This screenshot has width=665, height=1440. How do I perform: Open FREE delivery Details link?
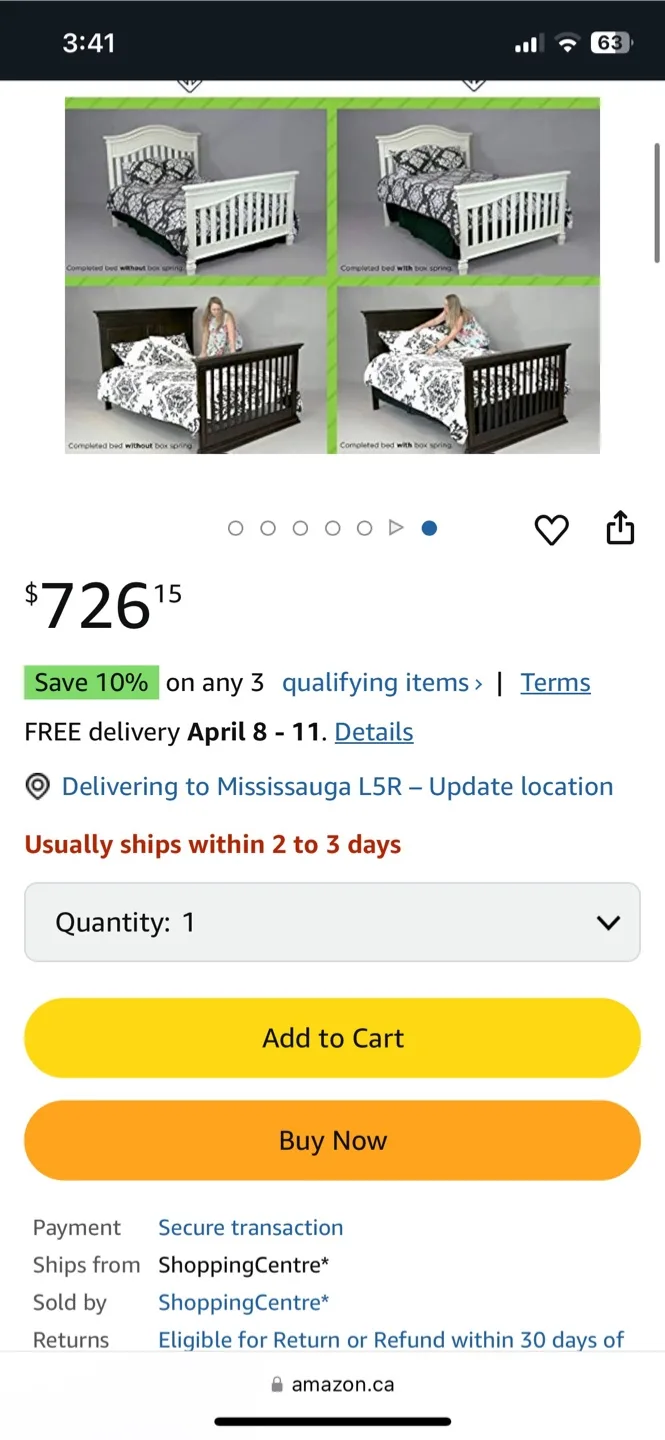[x=374, y=732]
